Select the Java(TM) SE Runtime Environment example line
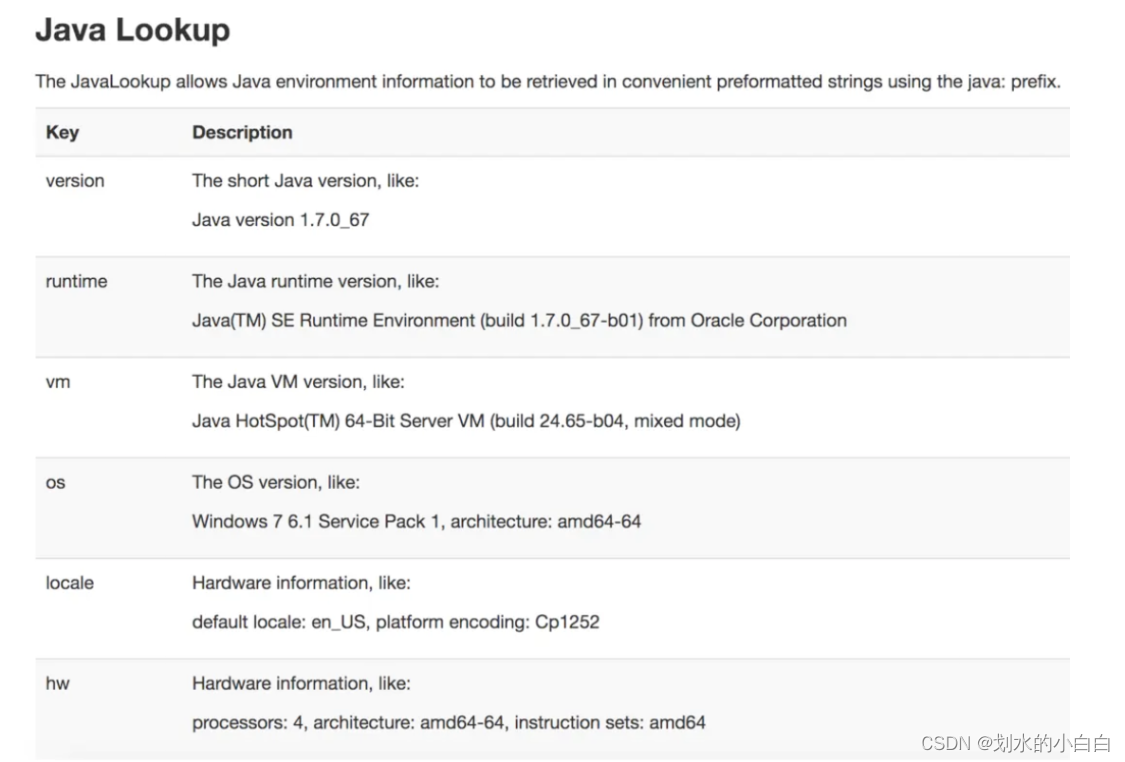Image resolution: width=1125 pixels, height=762 pixels. click(x=519, y=320)
